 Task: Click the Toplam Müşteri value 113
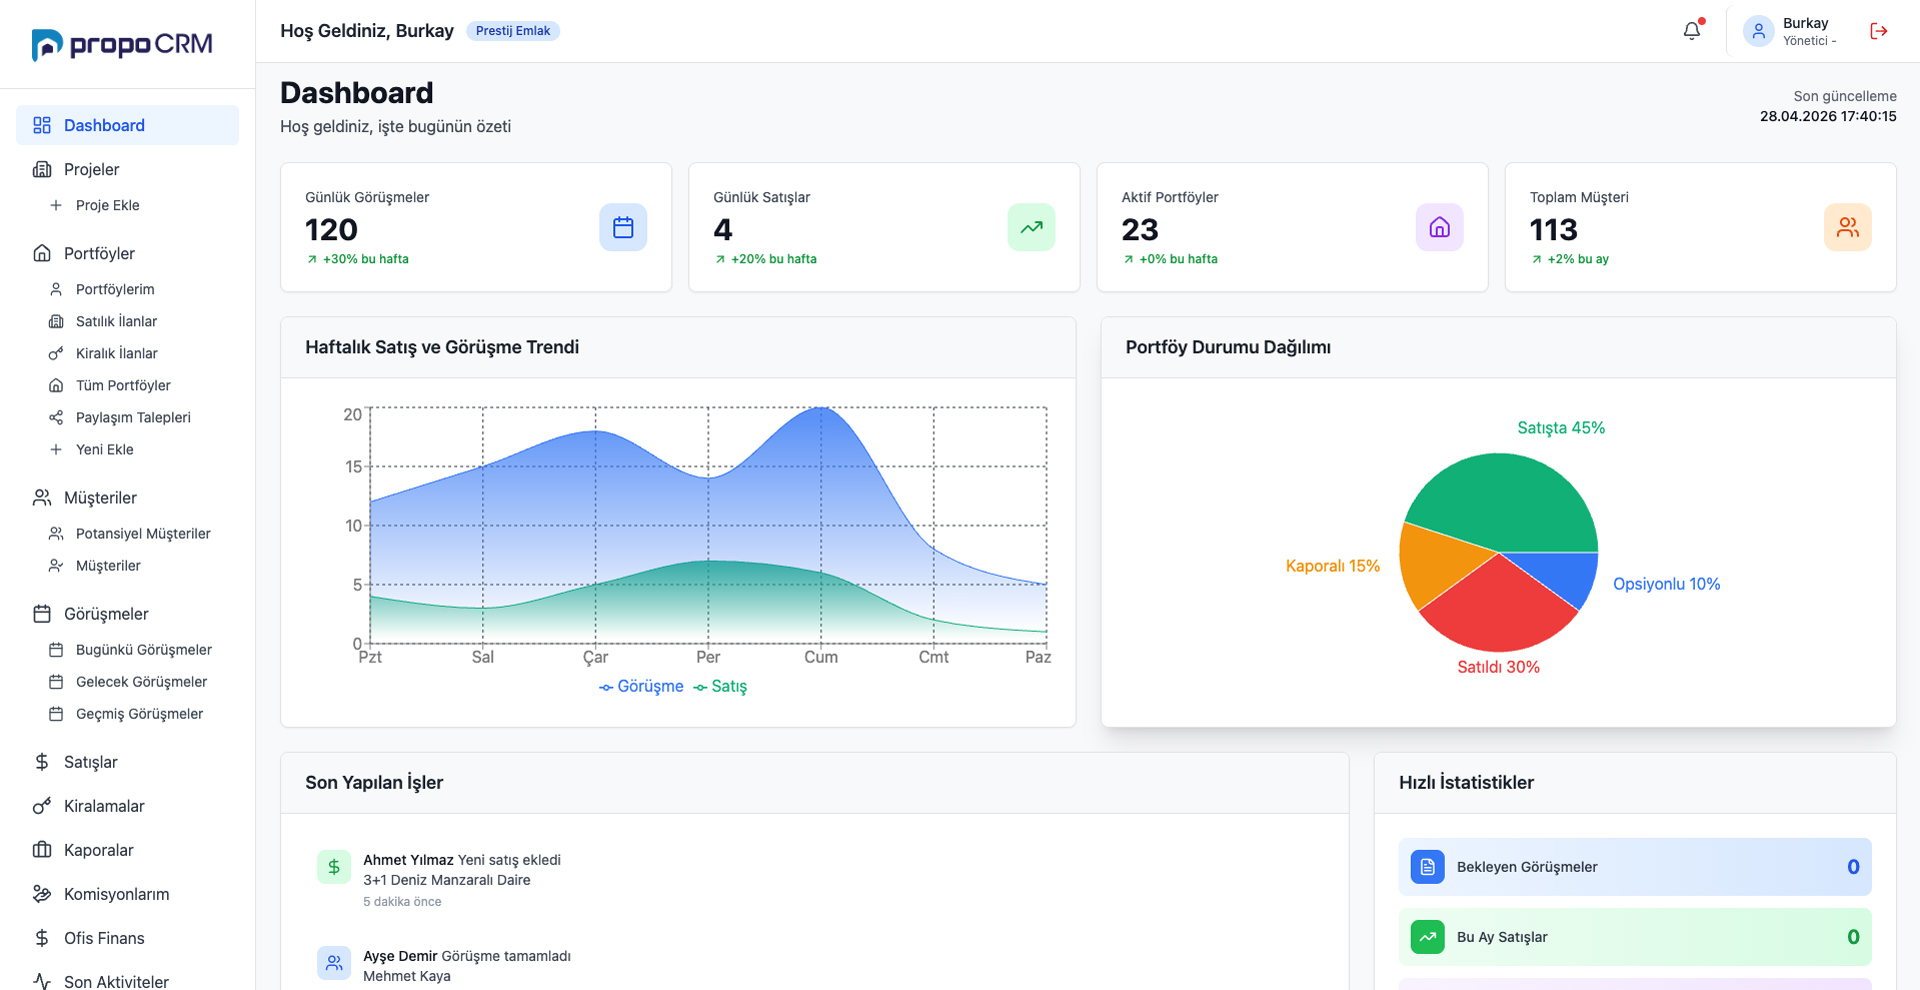click(x=1553, y=230)
